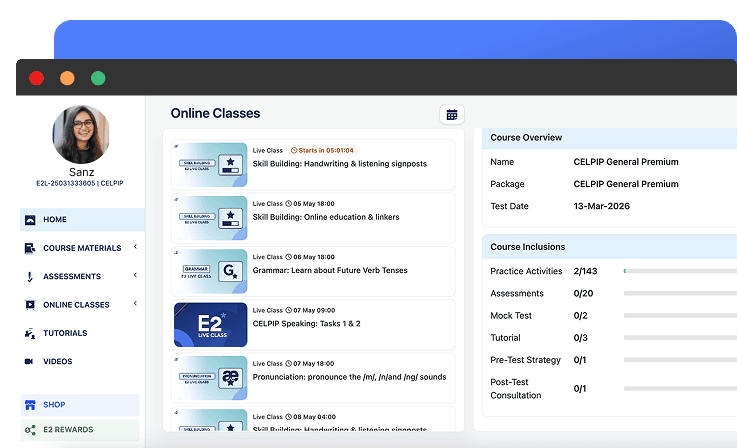The width and height of the screenshot is (737, 448).
Task: Click the E2 Rewards share icon
Action: (x=30, y=430)
